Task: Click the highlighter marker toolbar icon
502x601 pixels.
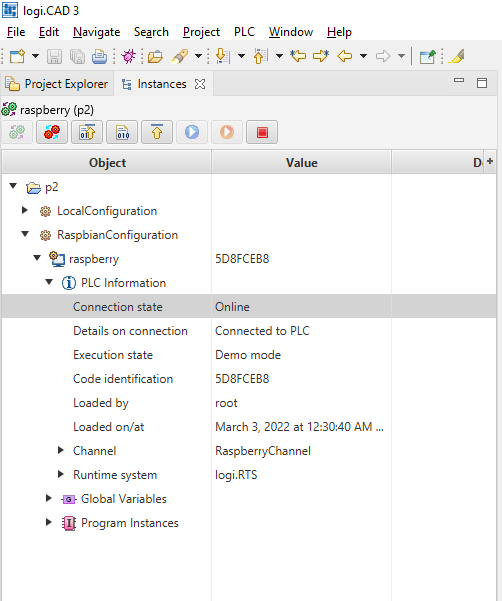Action: coord(457,56)
